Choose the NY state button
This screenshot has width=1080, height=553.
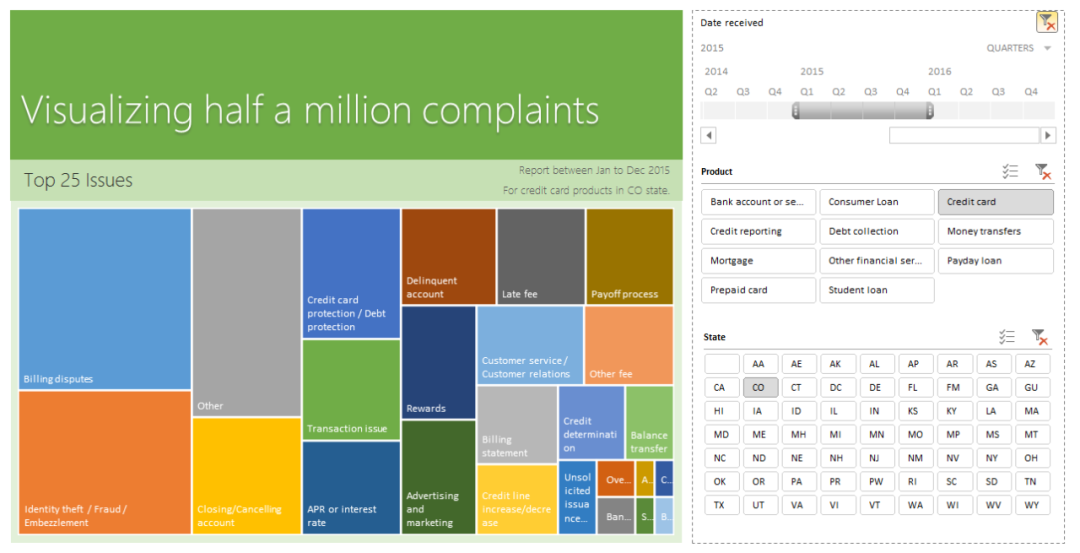[x=991, y=459]
